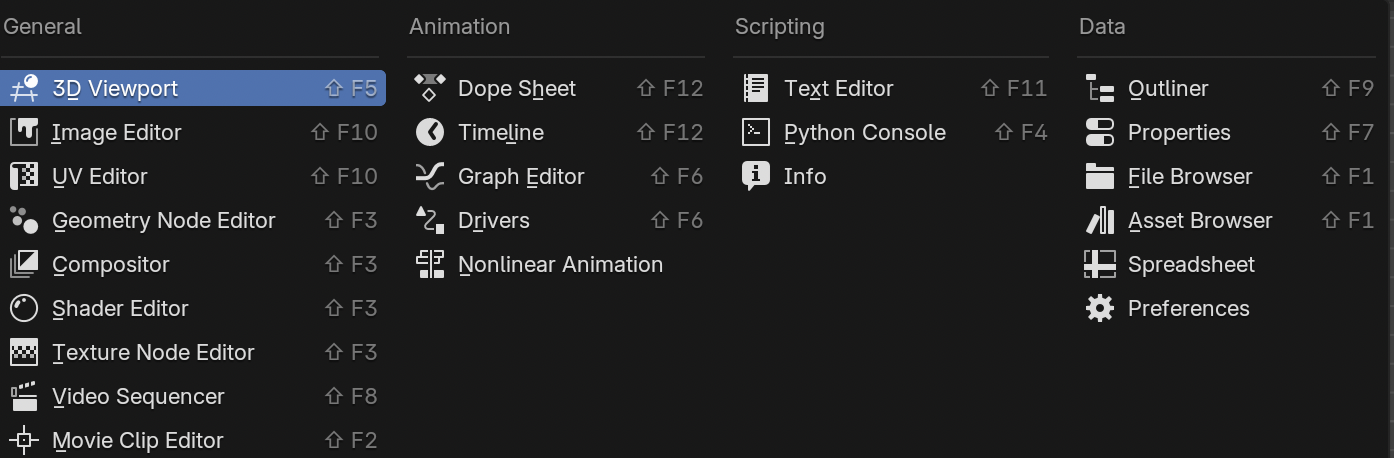
Task: Switch to the Movie Clip Editor
Action: click(138, 440)
